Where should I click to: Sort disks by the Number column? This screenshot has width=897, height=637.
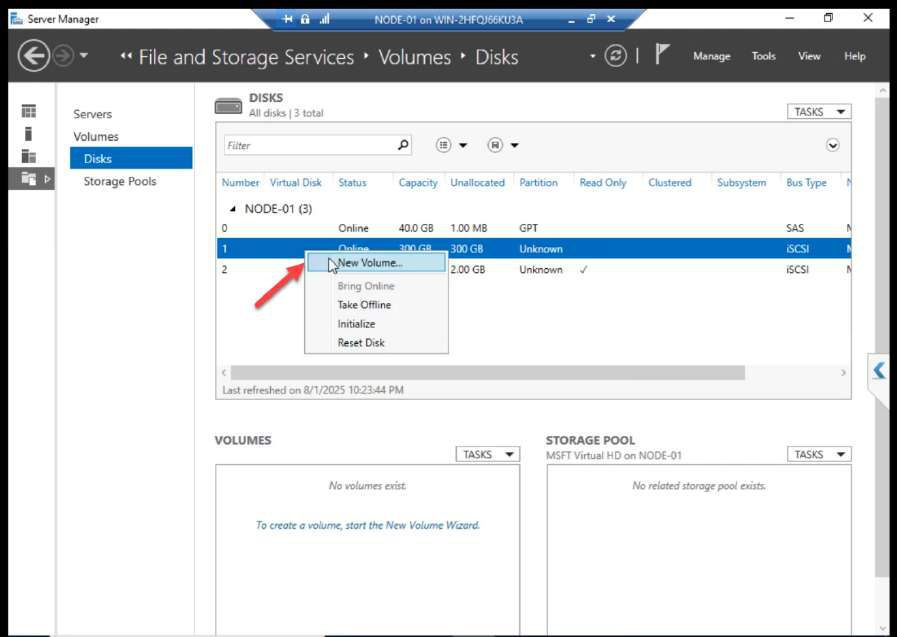[240, 182]
